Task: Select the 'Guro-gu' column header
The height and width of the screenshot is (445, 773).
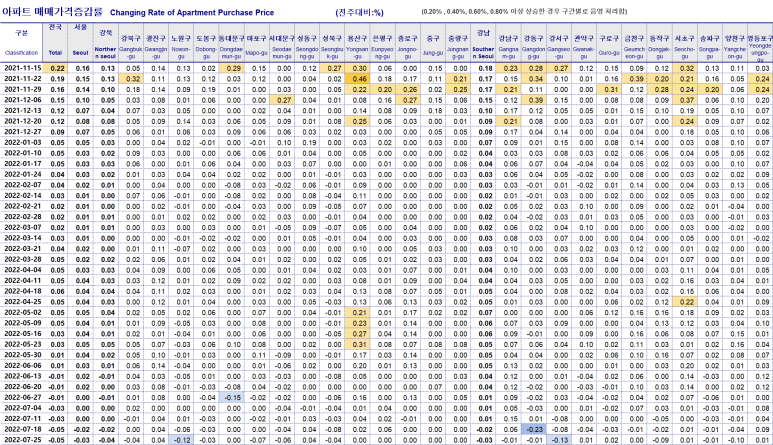Action: [609, 43]
